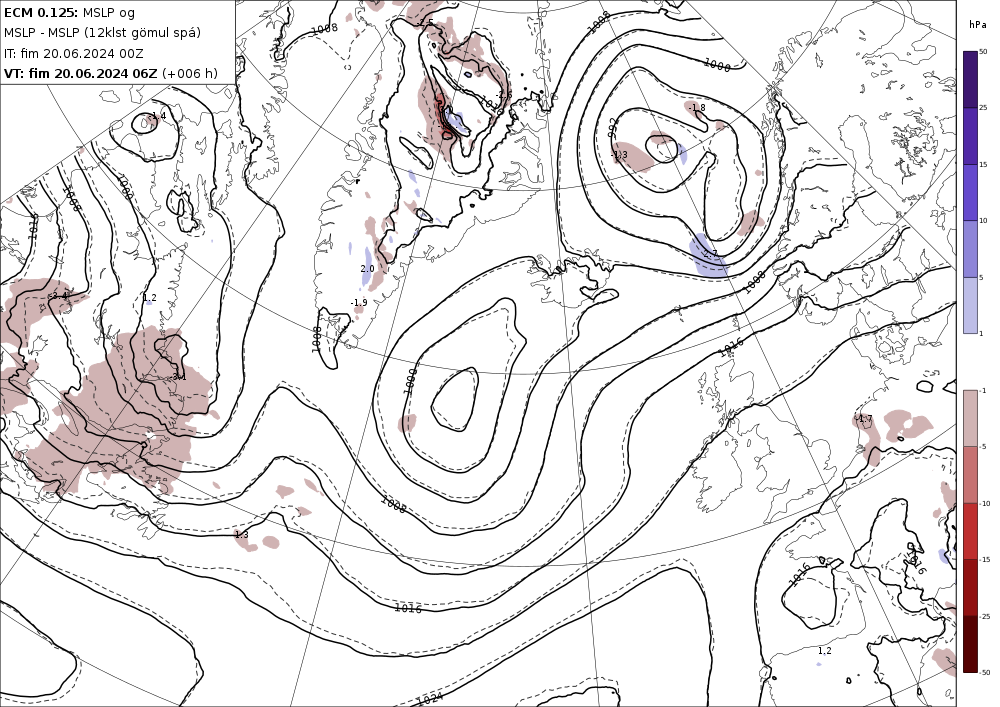Click the 'MSLP - MSLP (12klst gömul spá)' line

[x=102, y=33]
